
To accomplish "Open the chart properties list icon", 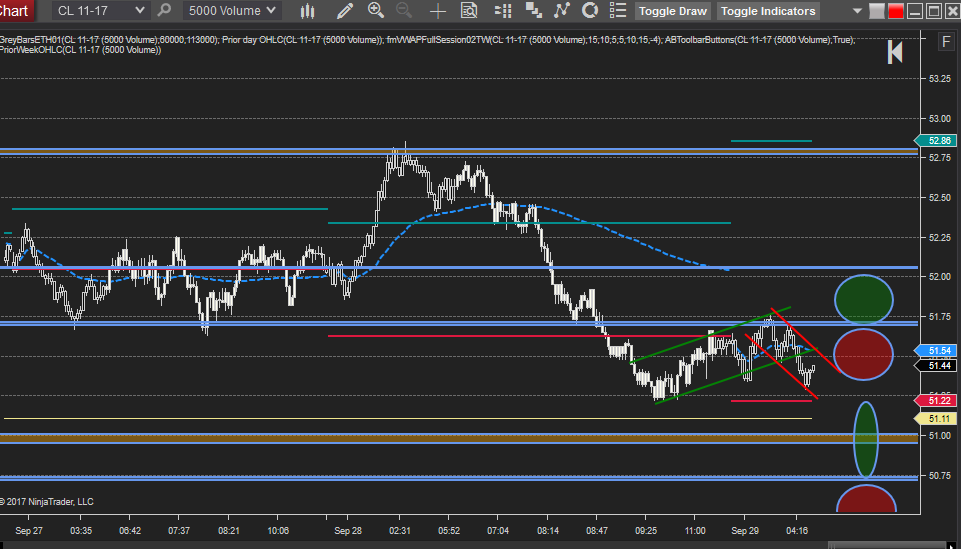I will pyautogui.click(x=618, y=10).
